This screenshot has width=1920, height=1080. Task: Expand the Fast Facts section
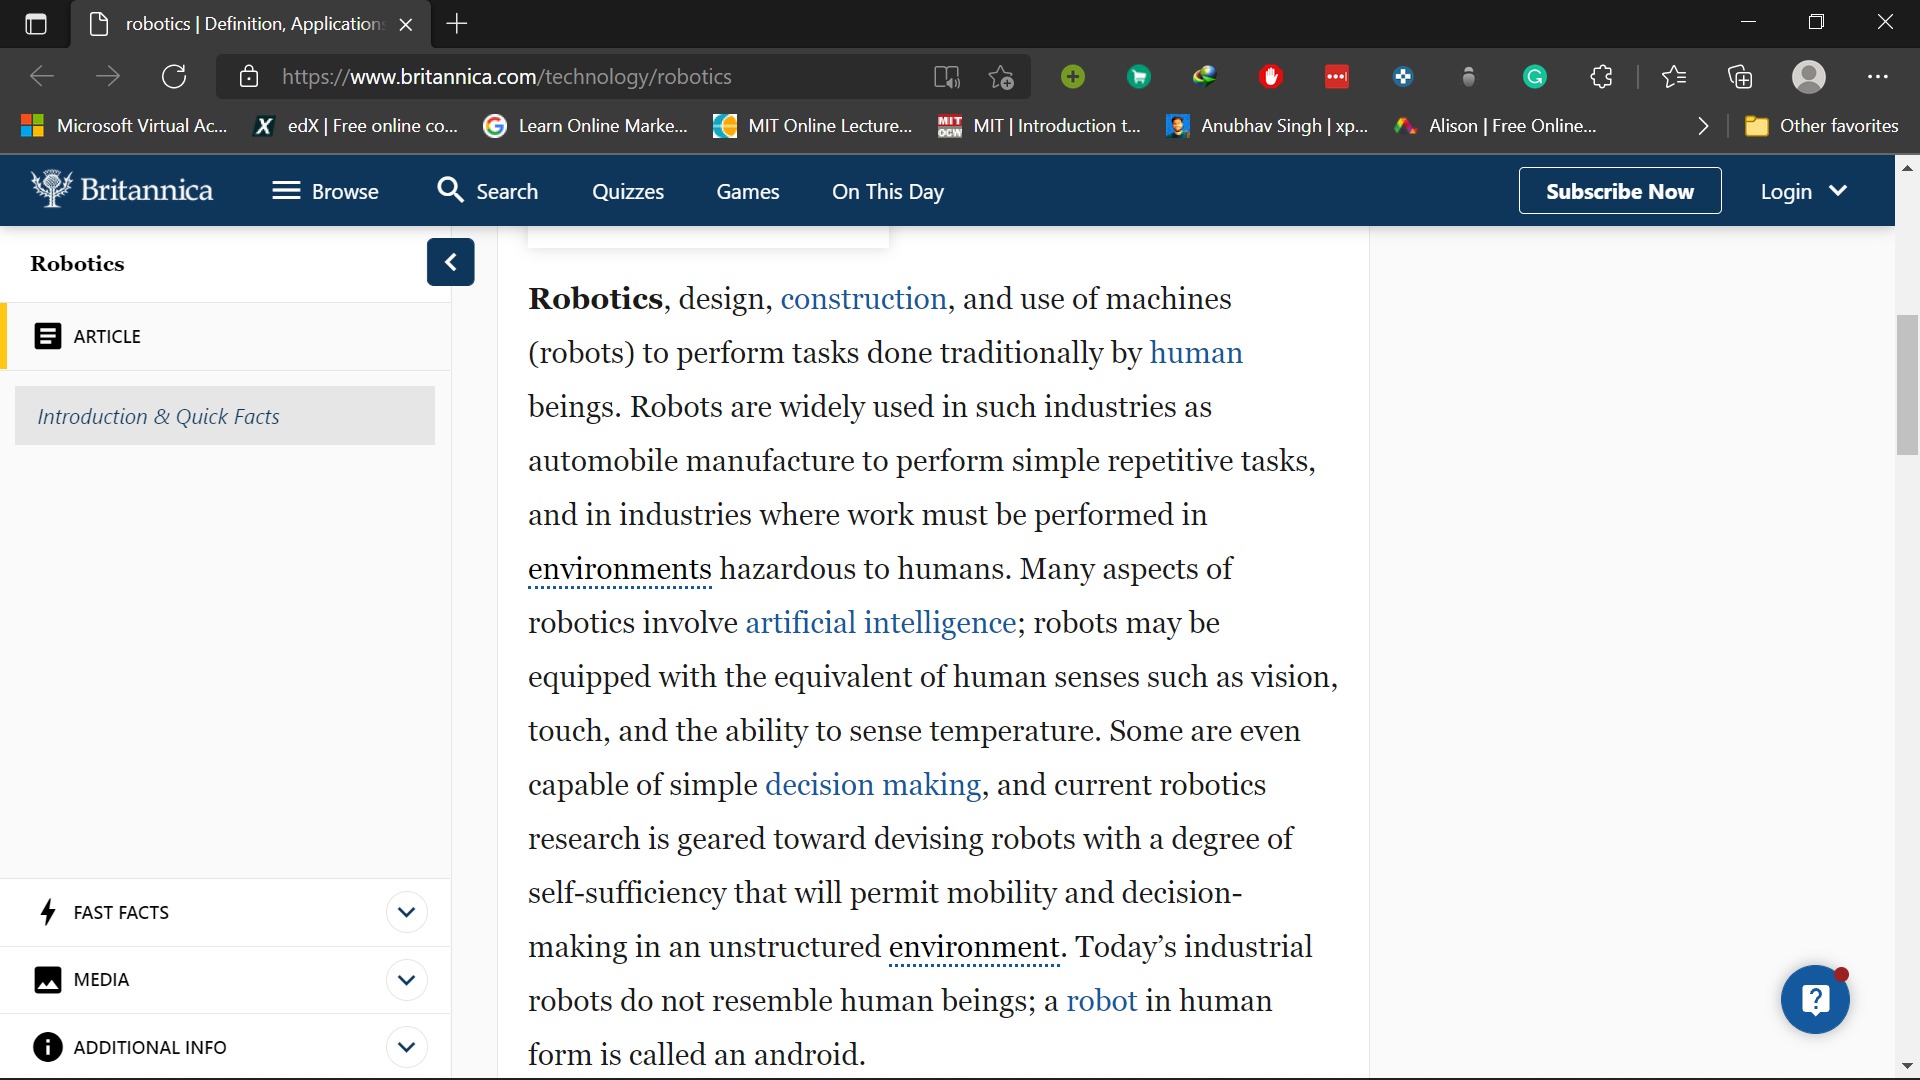[406, 912]
